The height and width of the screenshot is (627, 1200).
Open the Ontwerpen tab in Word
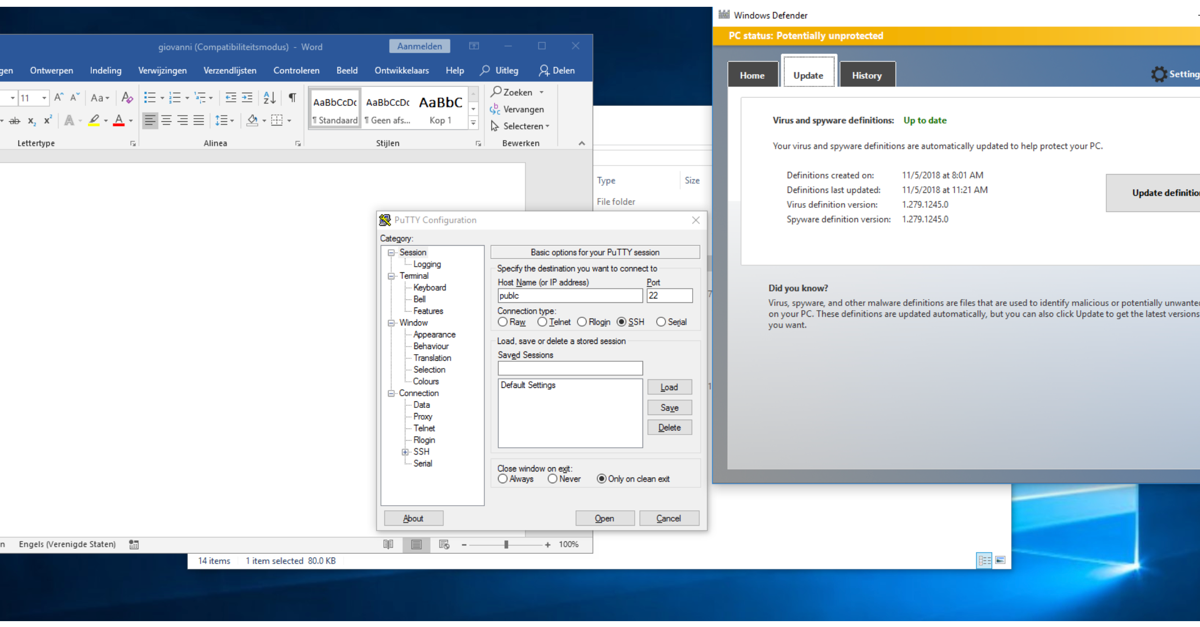tap(51, 71)
